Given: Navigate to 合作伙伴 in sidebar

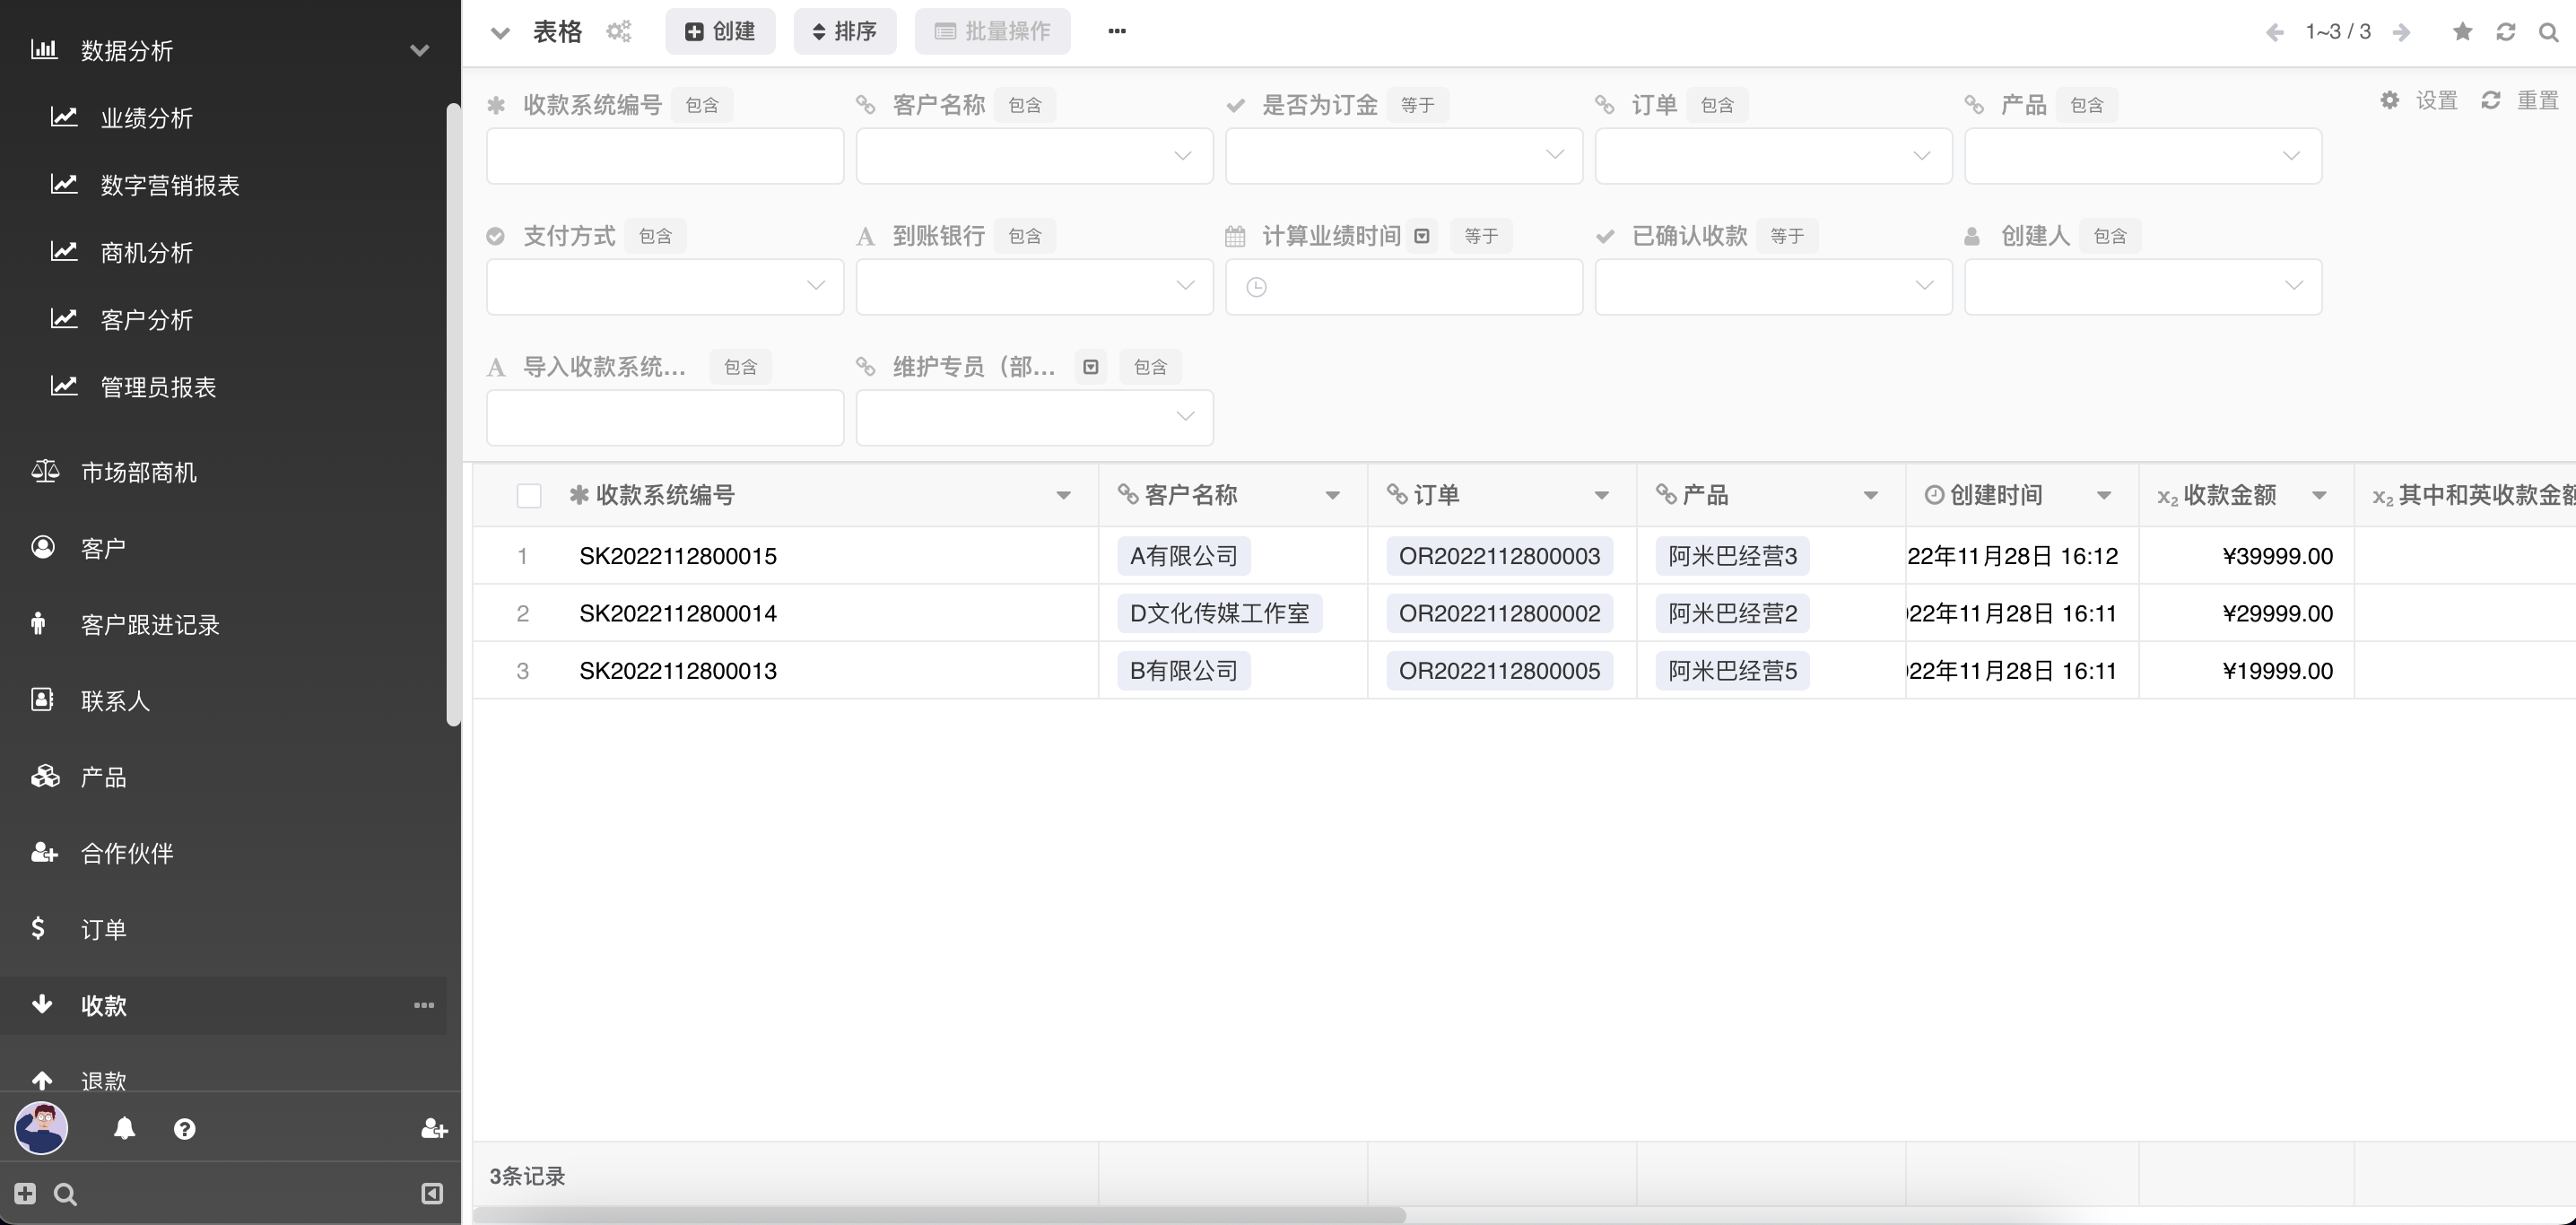Looking at the screenshot, I should pyautogui.click(x=127, y=852).
